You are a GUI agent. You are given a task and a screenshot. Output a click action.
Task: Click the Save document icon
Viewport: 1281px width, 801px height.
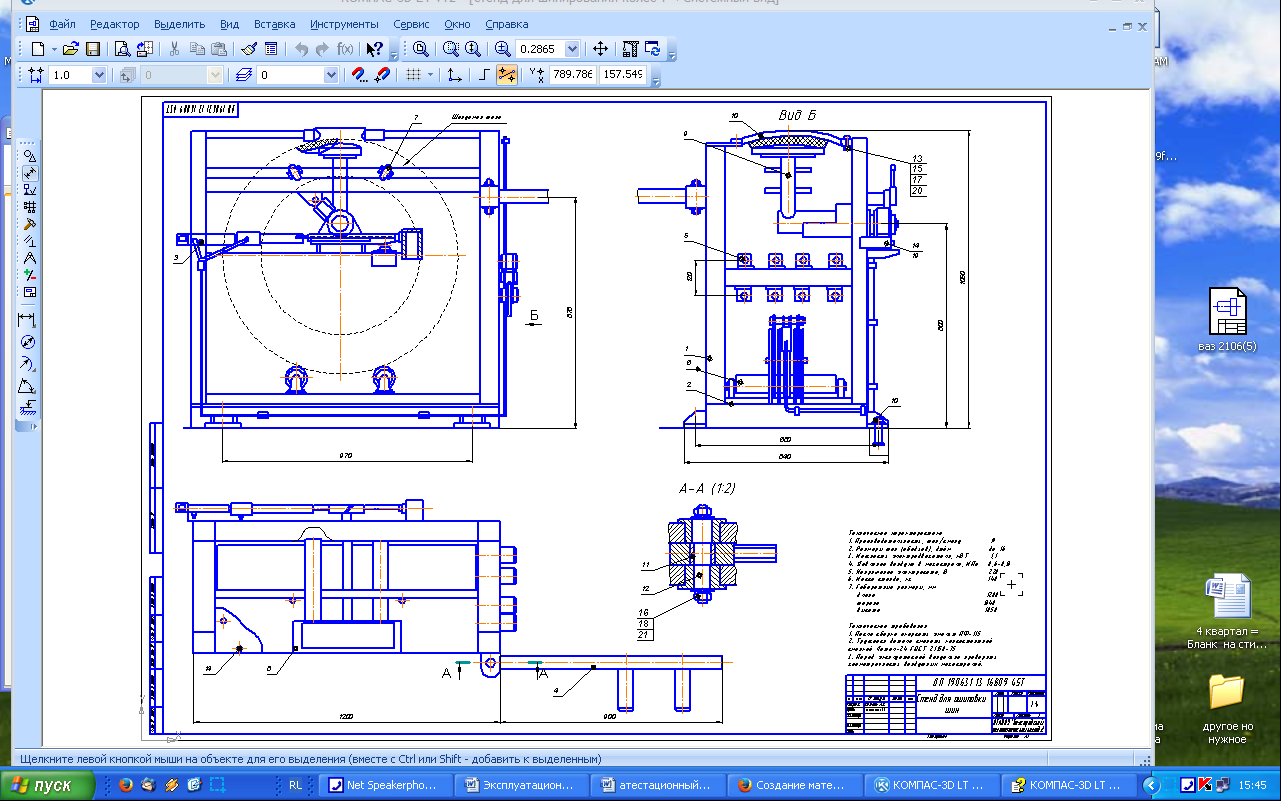tap(92, 49)
